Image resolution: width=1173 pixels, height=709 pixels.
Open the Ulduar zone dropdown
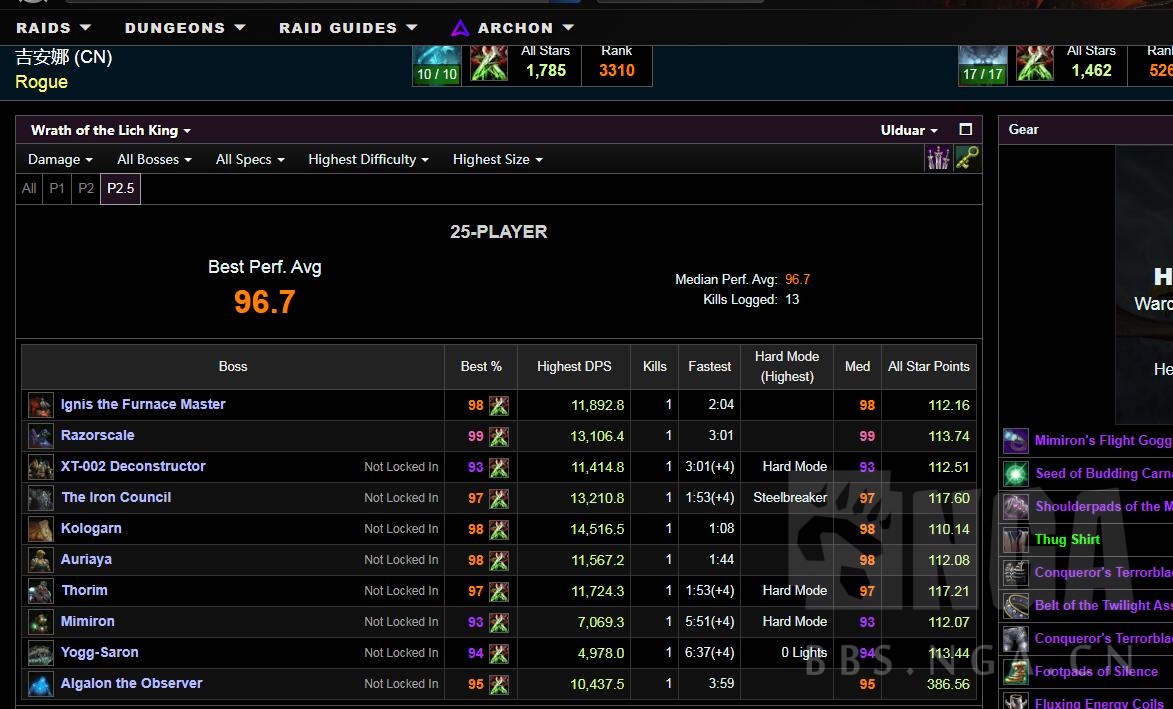(x=909, y=130)
